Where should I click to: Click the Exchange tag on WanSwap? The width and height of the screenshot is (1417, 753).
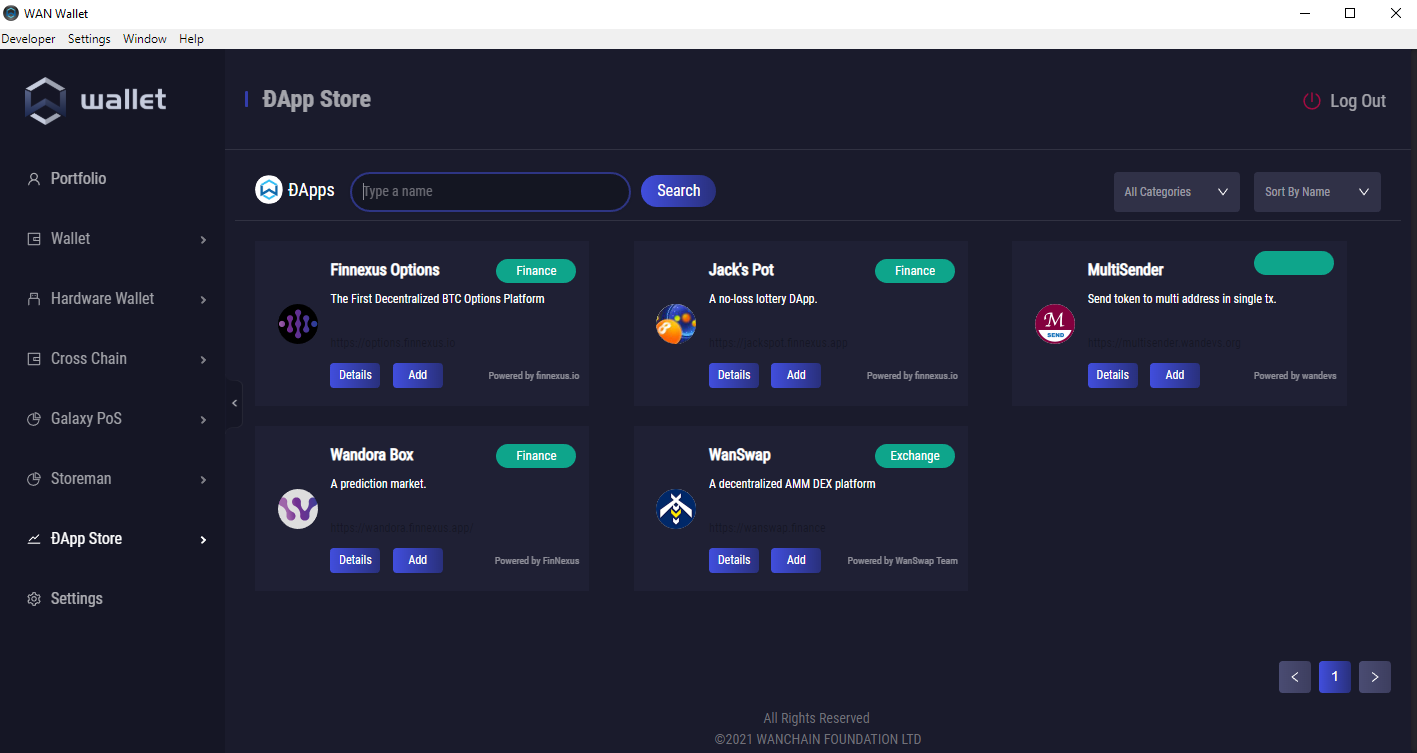point(915,456)
